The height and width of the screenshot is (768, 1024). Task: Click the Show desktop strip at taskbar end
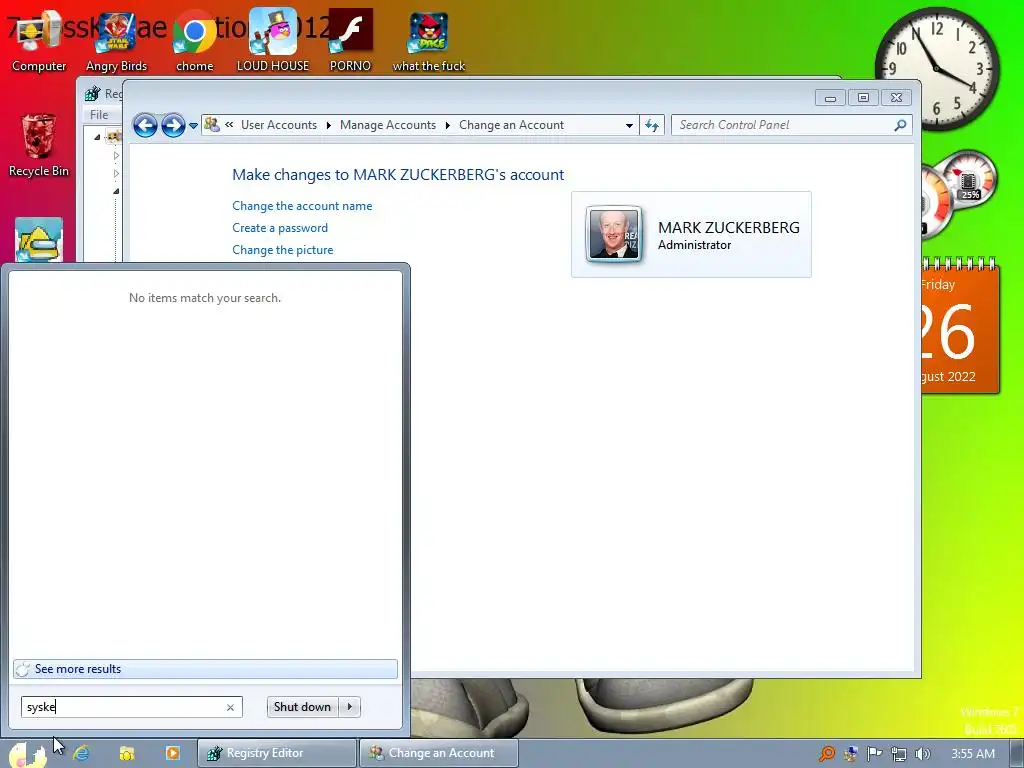pyautogui.click(x=1017, y=754)
